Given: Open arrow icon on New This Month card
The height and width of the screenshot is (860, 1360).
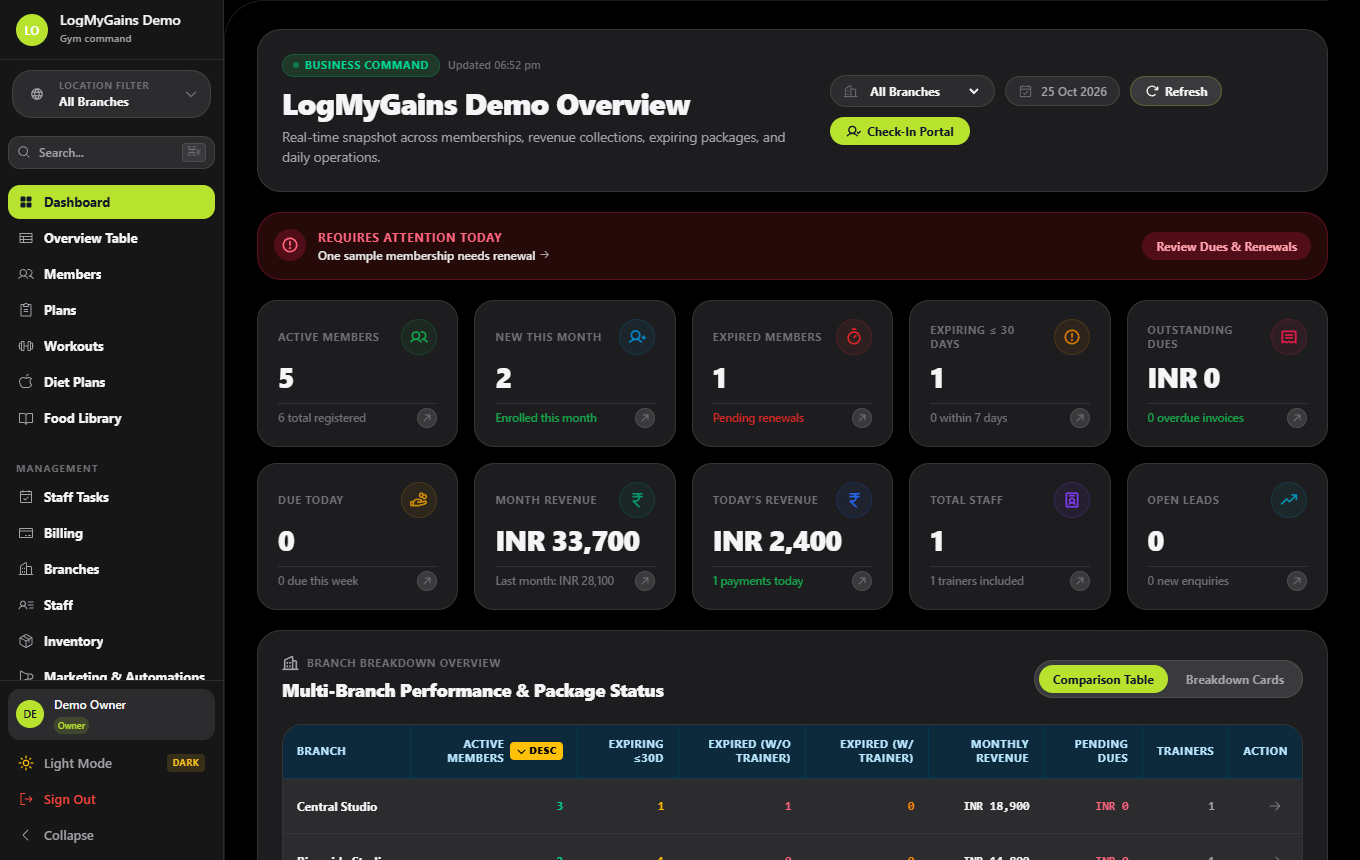Looking at the screenshot, I should [645, 418].
